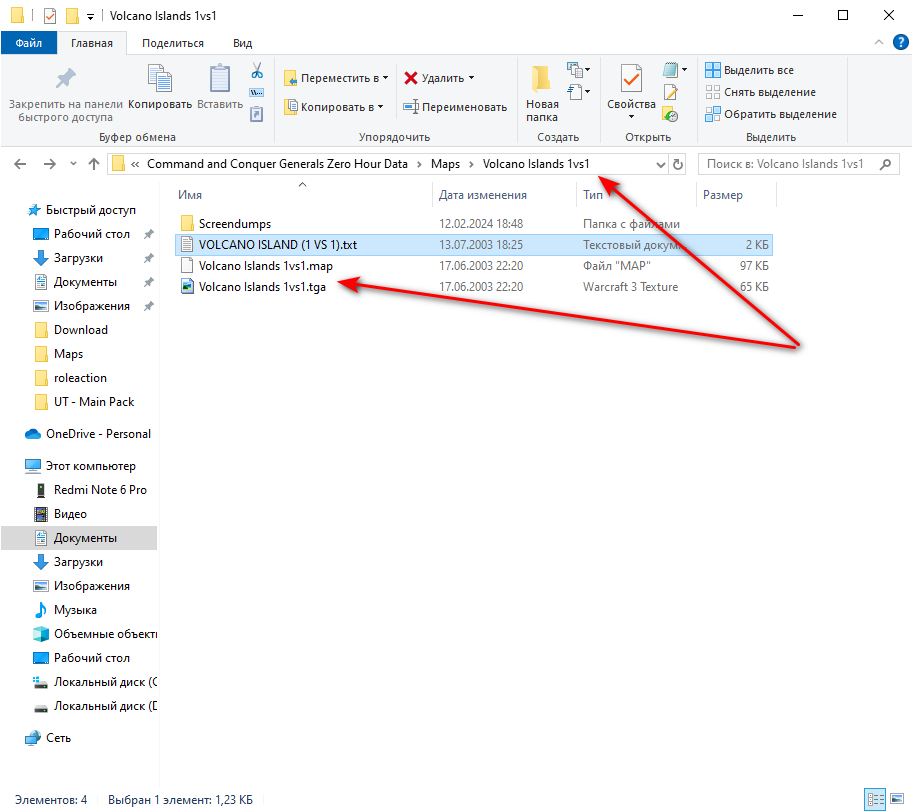Viewport: 913px width, 812px height.
Task: Open Быстрый доступ in sidebar
Action: click(82, 210)
